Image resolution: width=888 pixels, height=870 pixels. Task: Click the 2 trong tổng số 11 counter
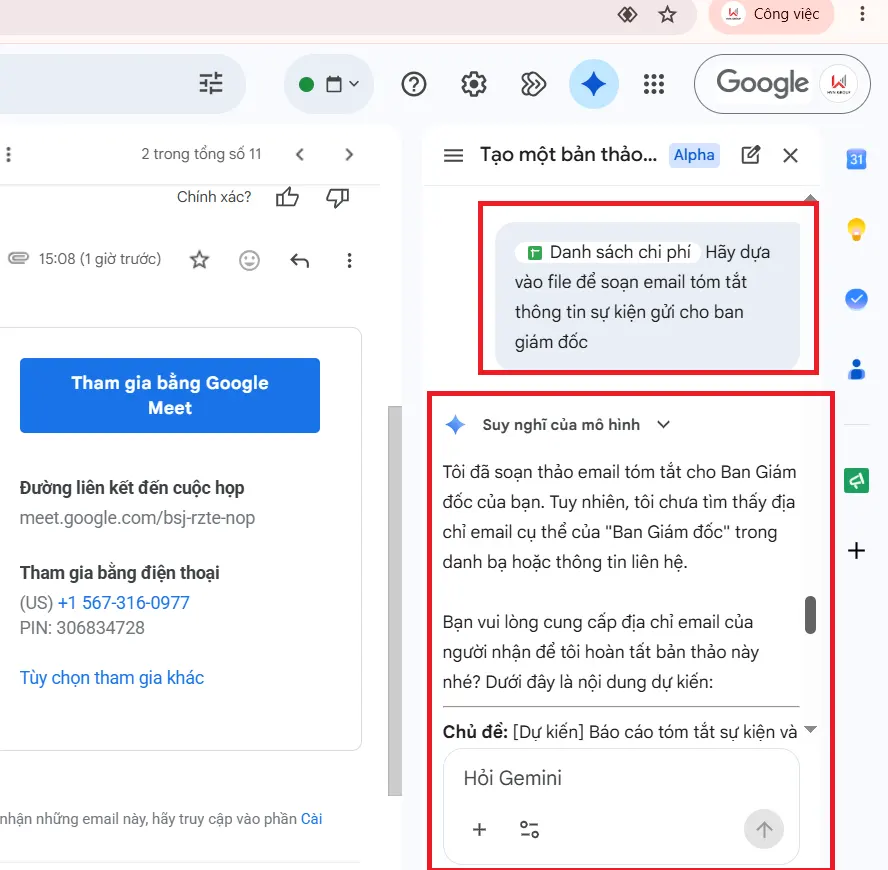coord(201,154)
